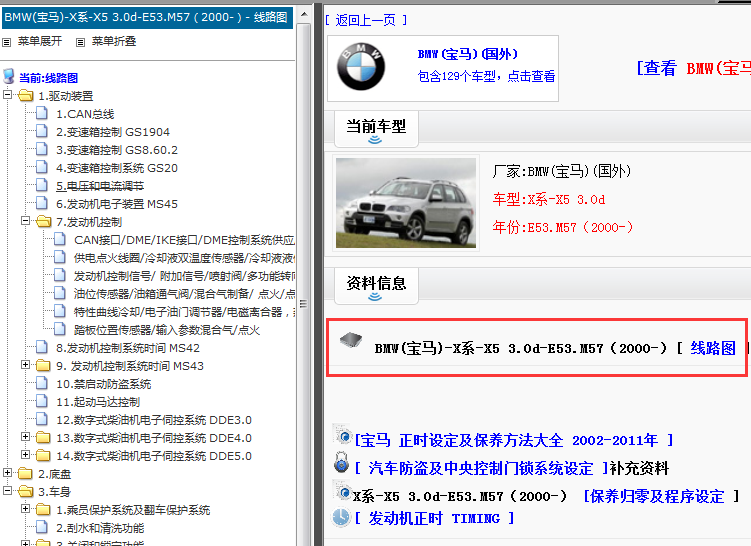Open the 线路图 link in 资料信息
Image resolution: width=751 pixels, height=546 pixels.
click(713, 348)
